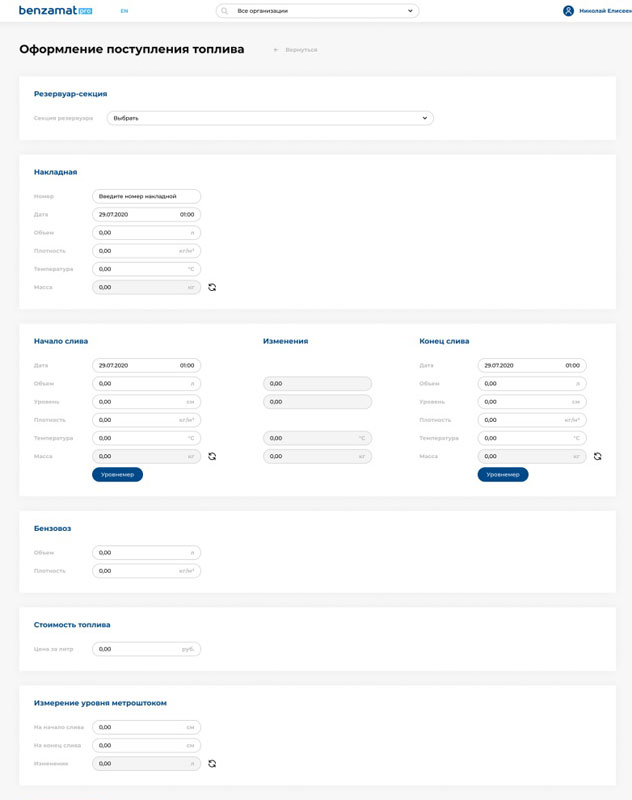
Task: Open date picker in Накладная Дата field
Action: coord(146,214)
